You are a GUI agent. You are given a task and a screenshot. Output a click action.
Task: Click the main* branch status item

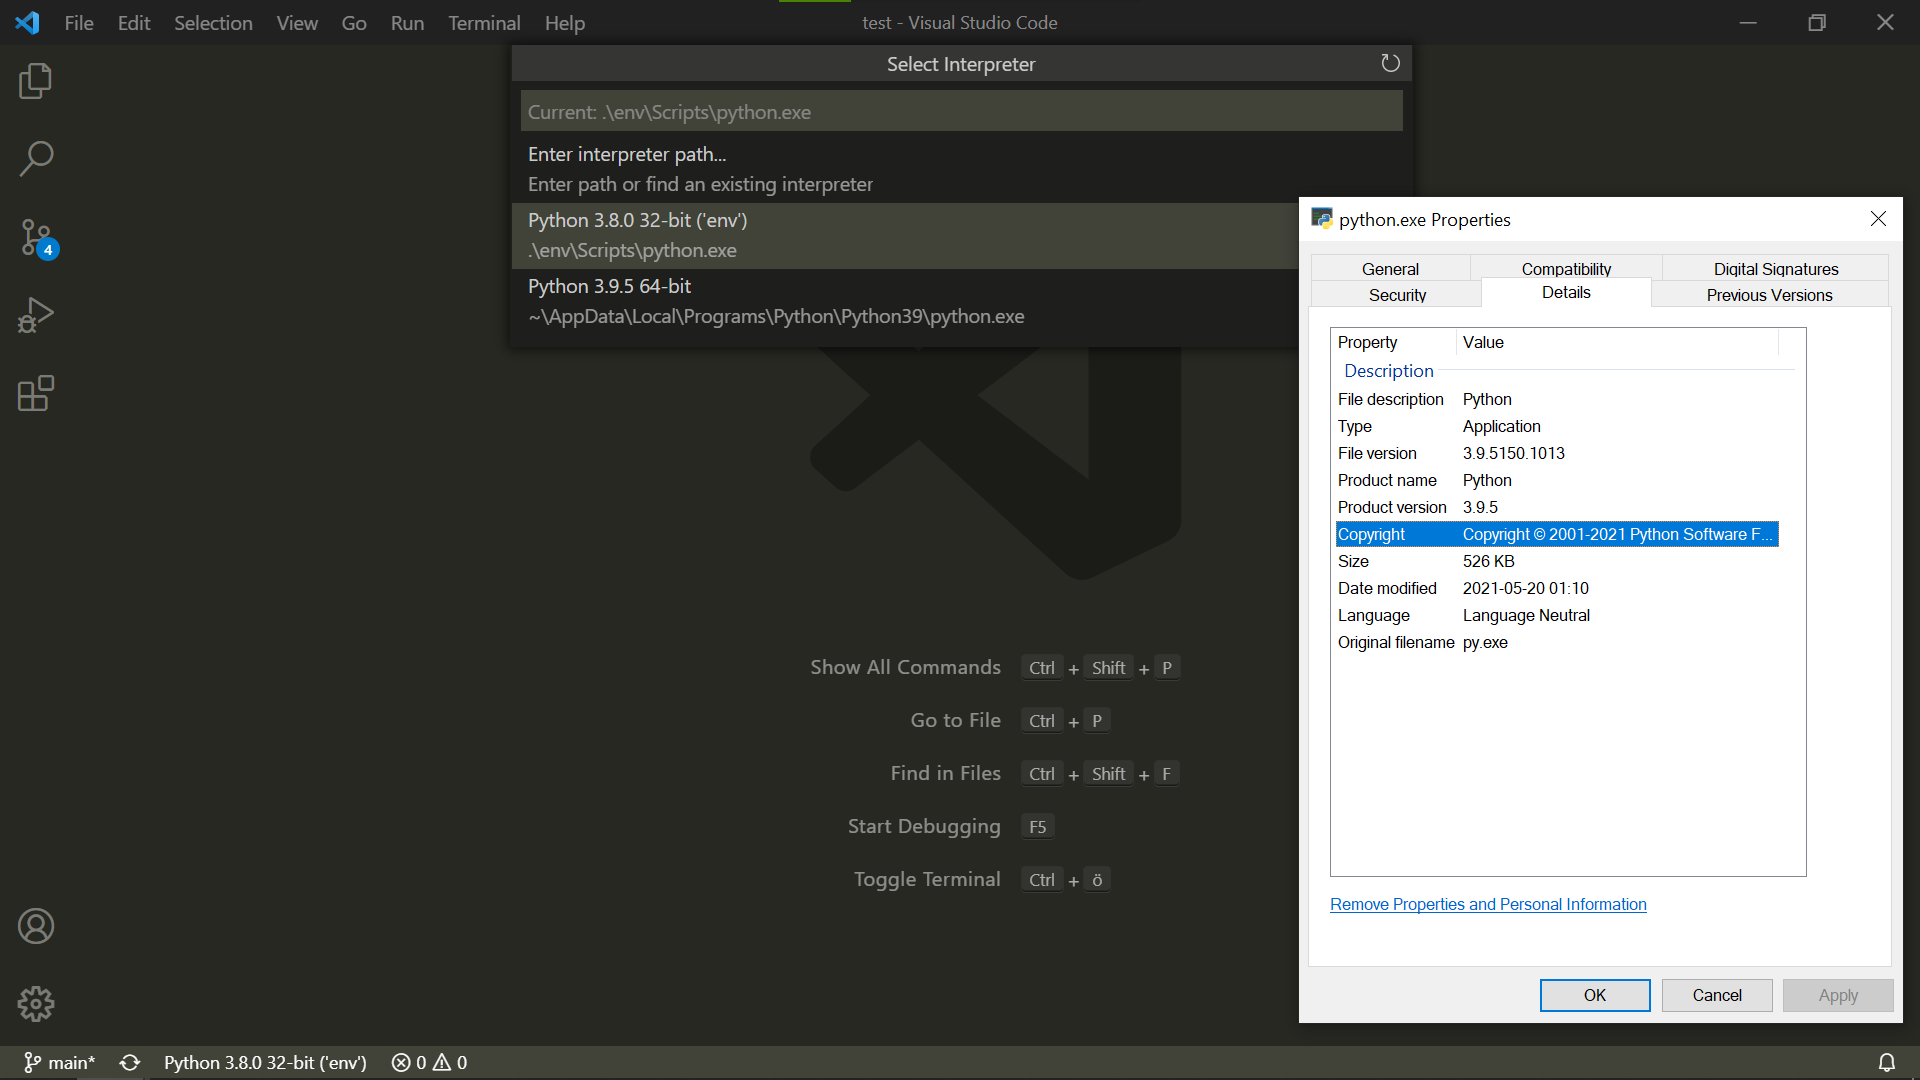point(60,1062)
